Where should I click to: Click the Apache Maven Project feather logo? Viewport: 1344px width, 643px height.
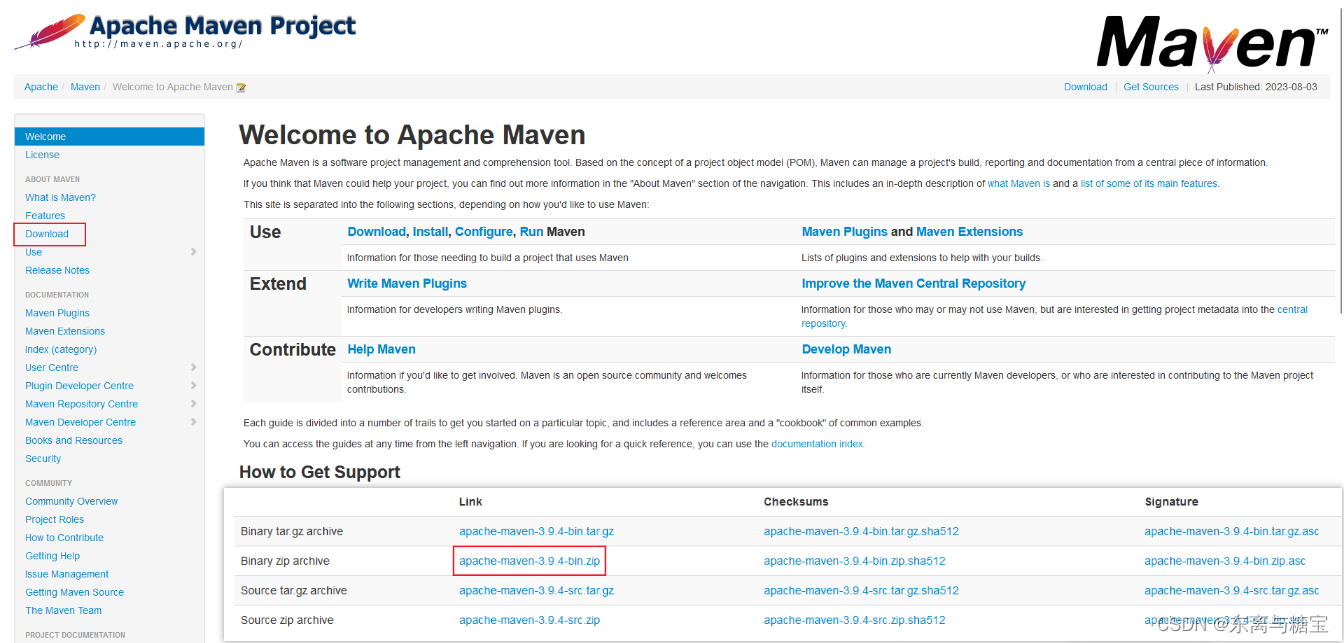[185, 31]
